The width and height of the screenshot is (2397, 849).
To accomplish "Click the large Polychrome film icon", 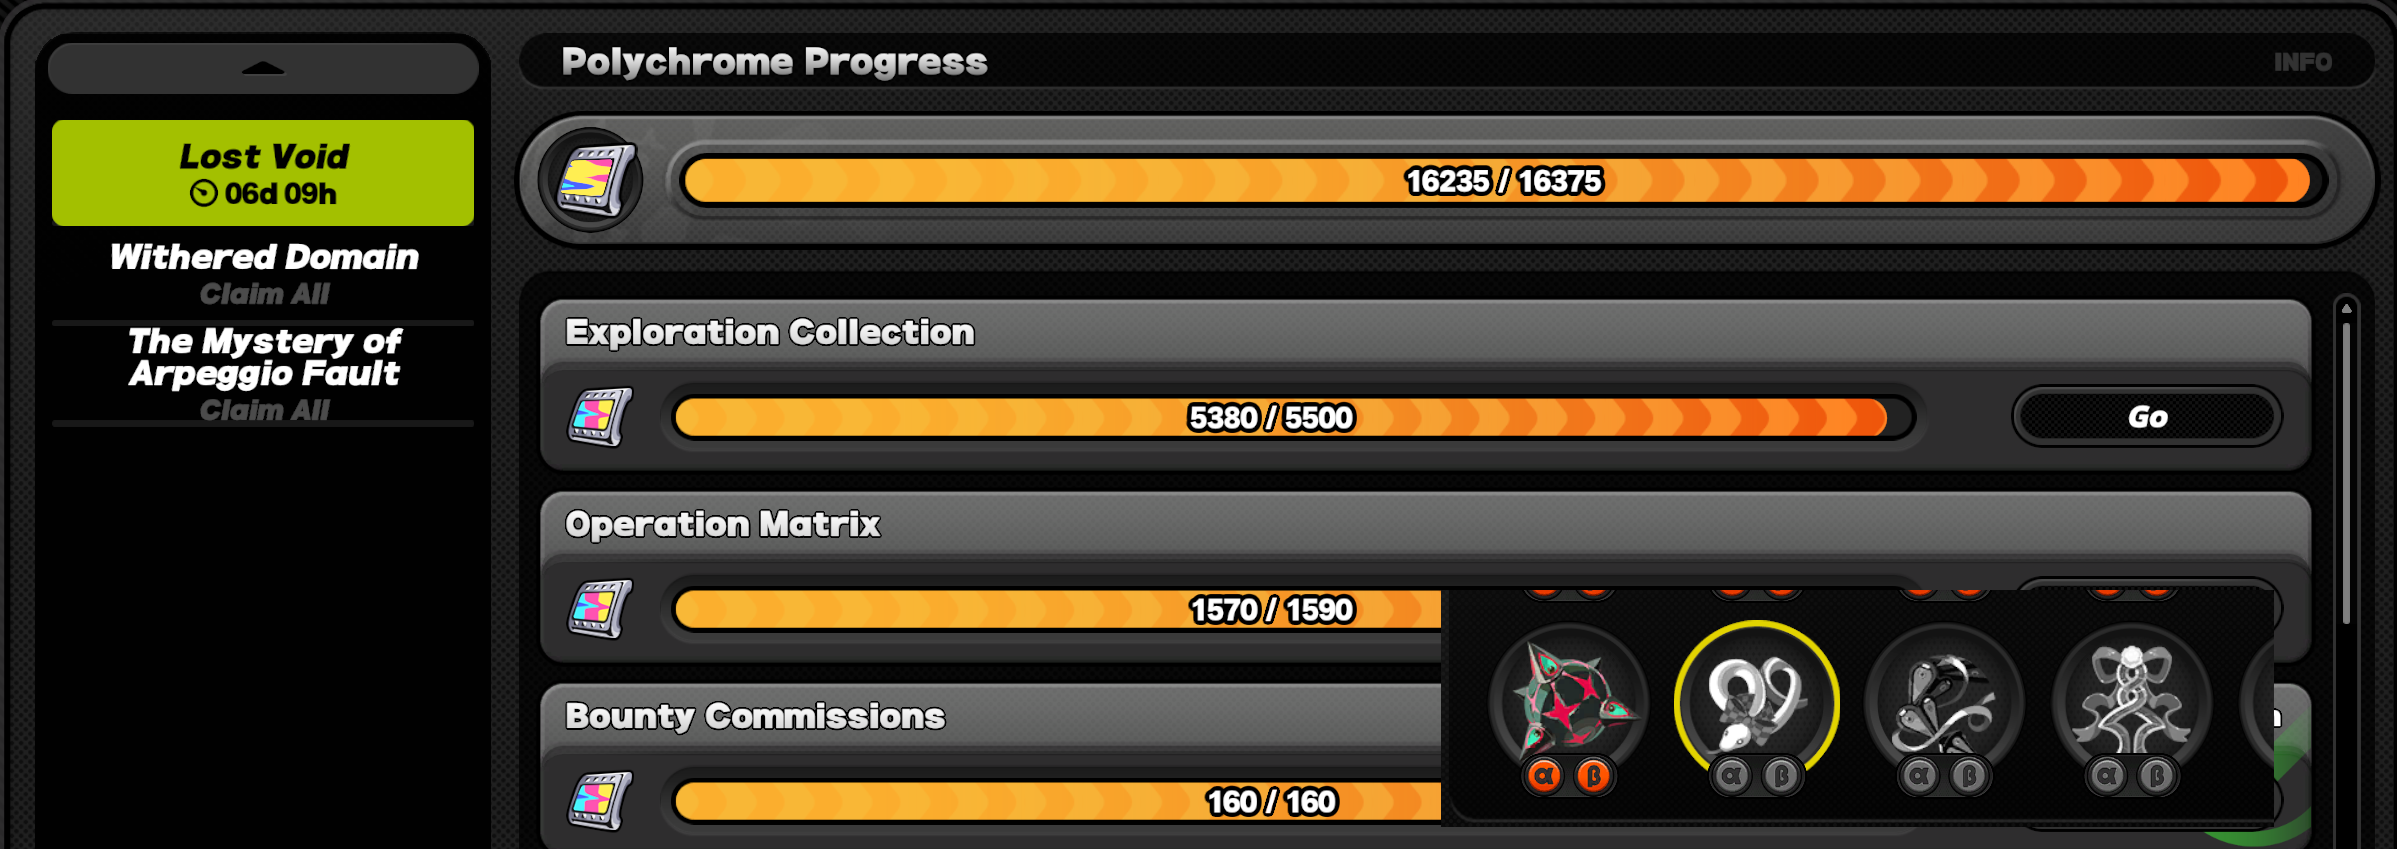I will pyautogui.click(x=592, y=181).
